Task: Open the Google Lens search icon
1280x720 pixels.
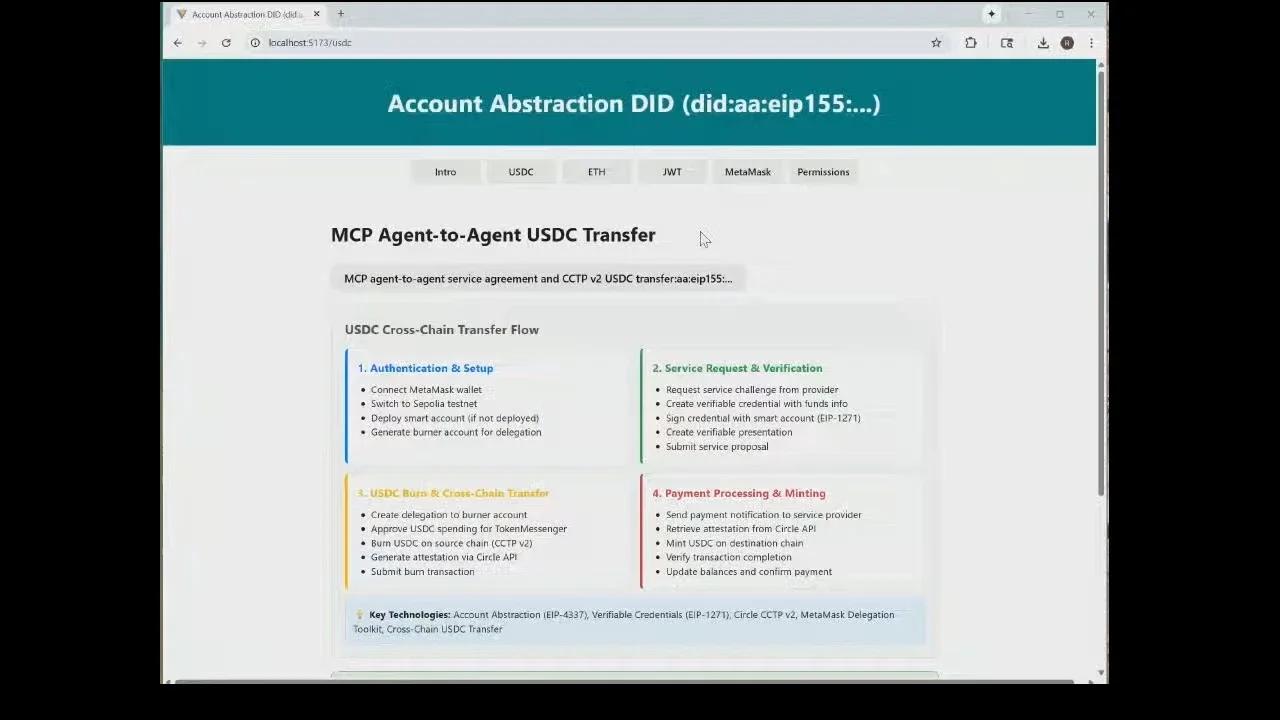Action: (1006, 43)
